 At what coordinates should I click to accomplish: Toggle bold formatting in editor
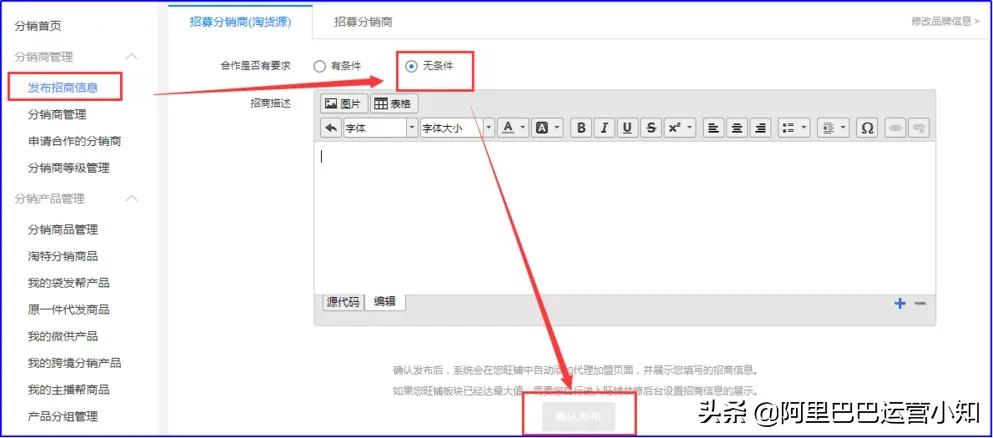click(x=580, y=128)
